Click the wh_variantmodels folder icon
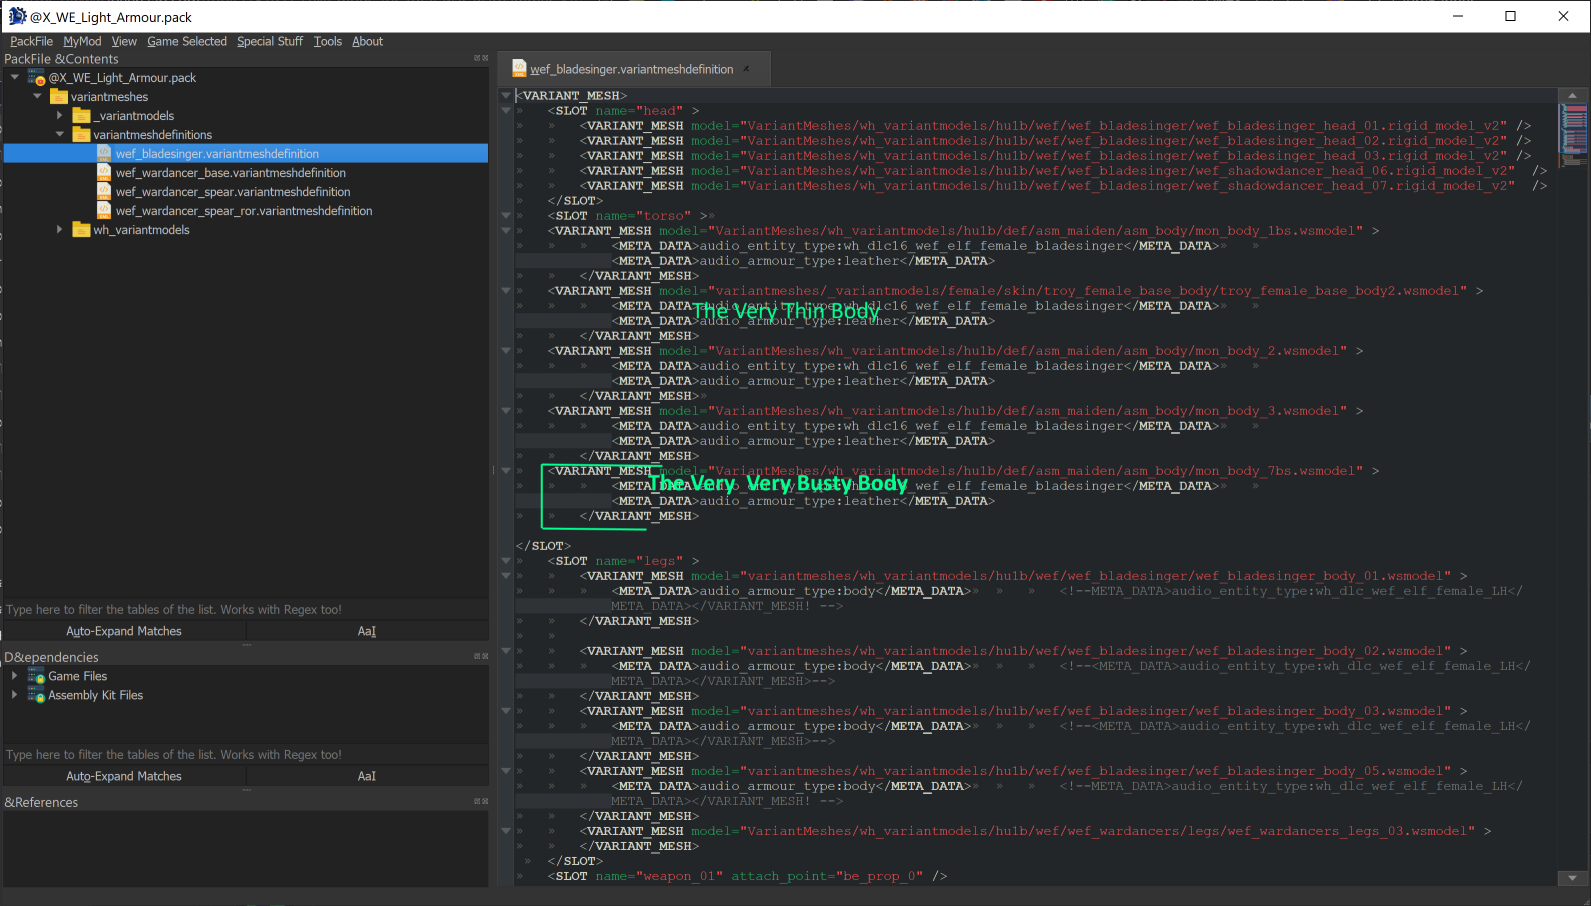This screenshot has width=1591, height=906. (82, 229)
